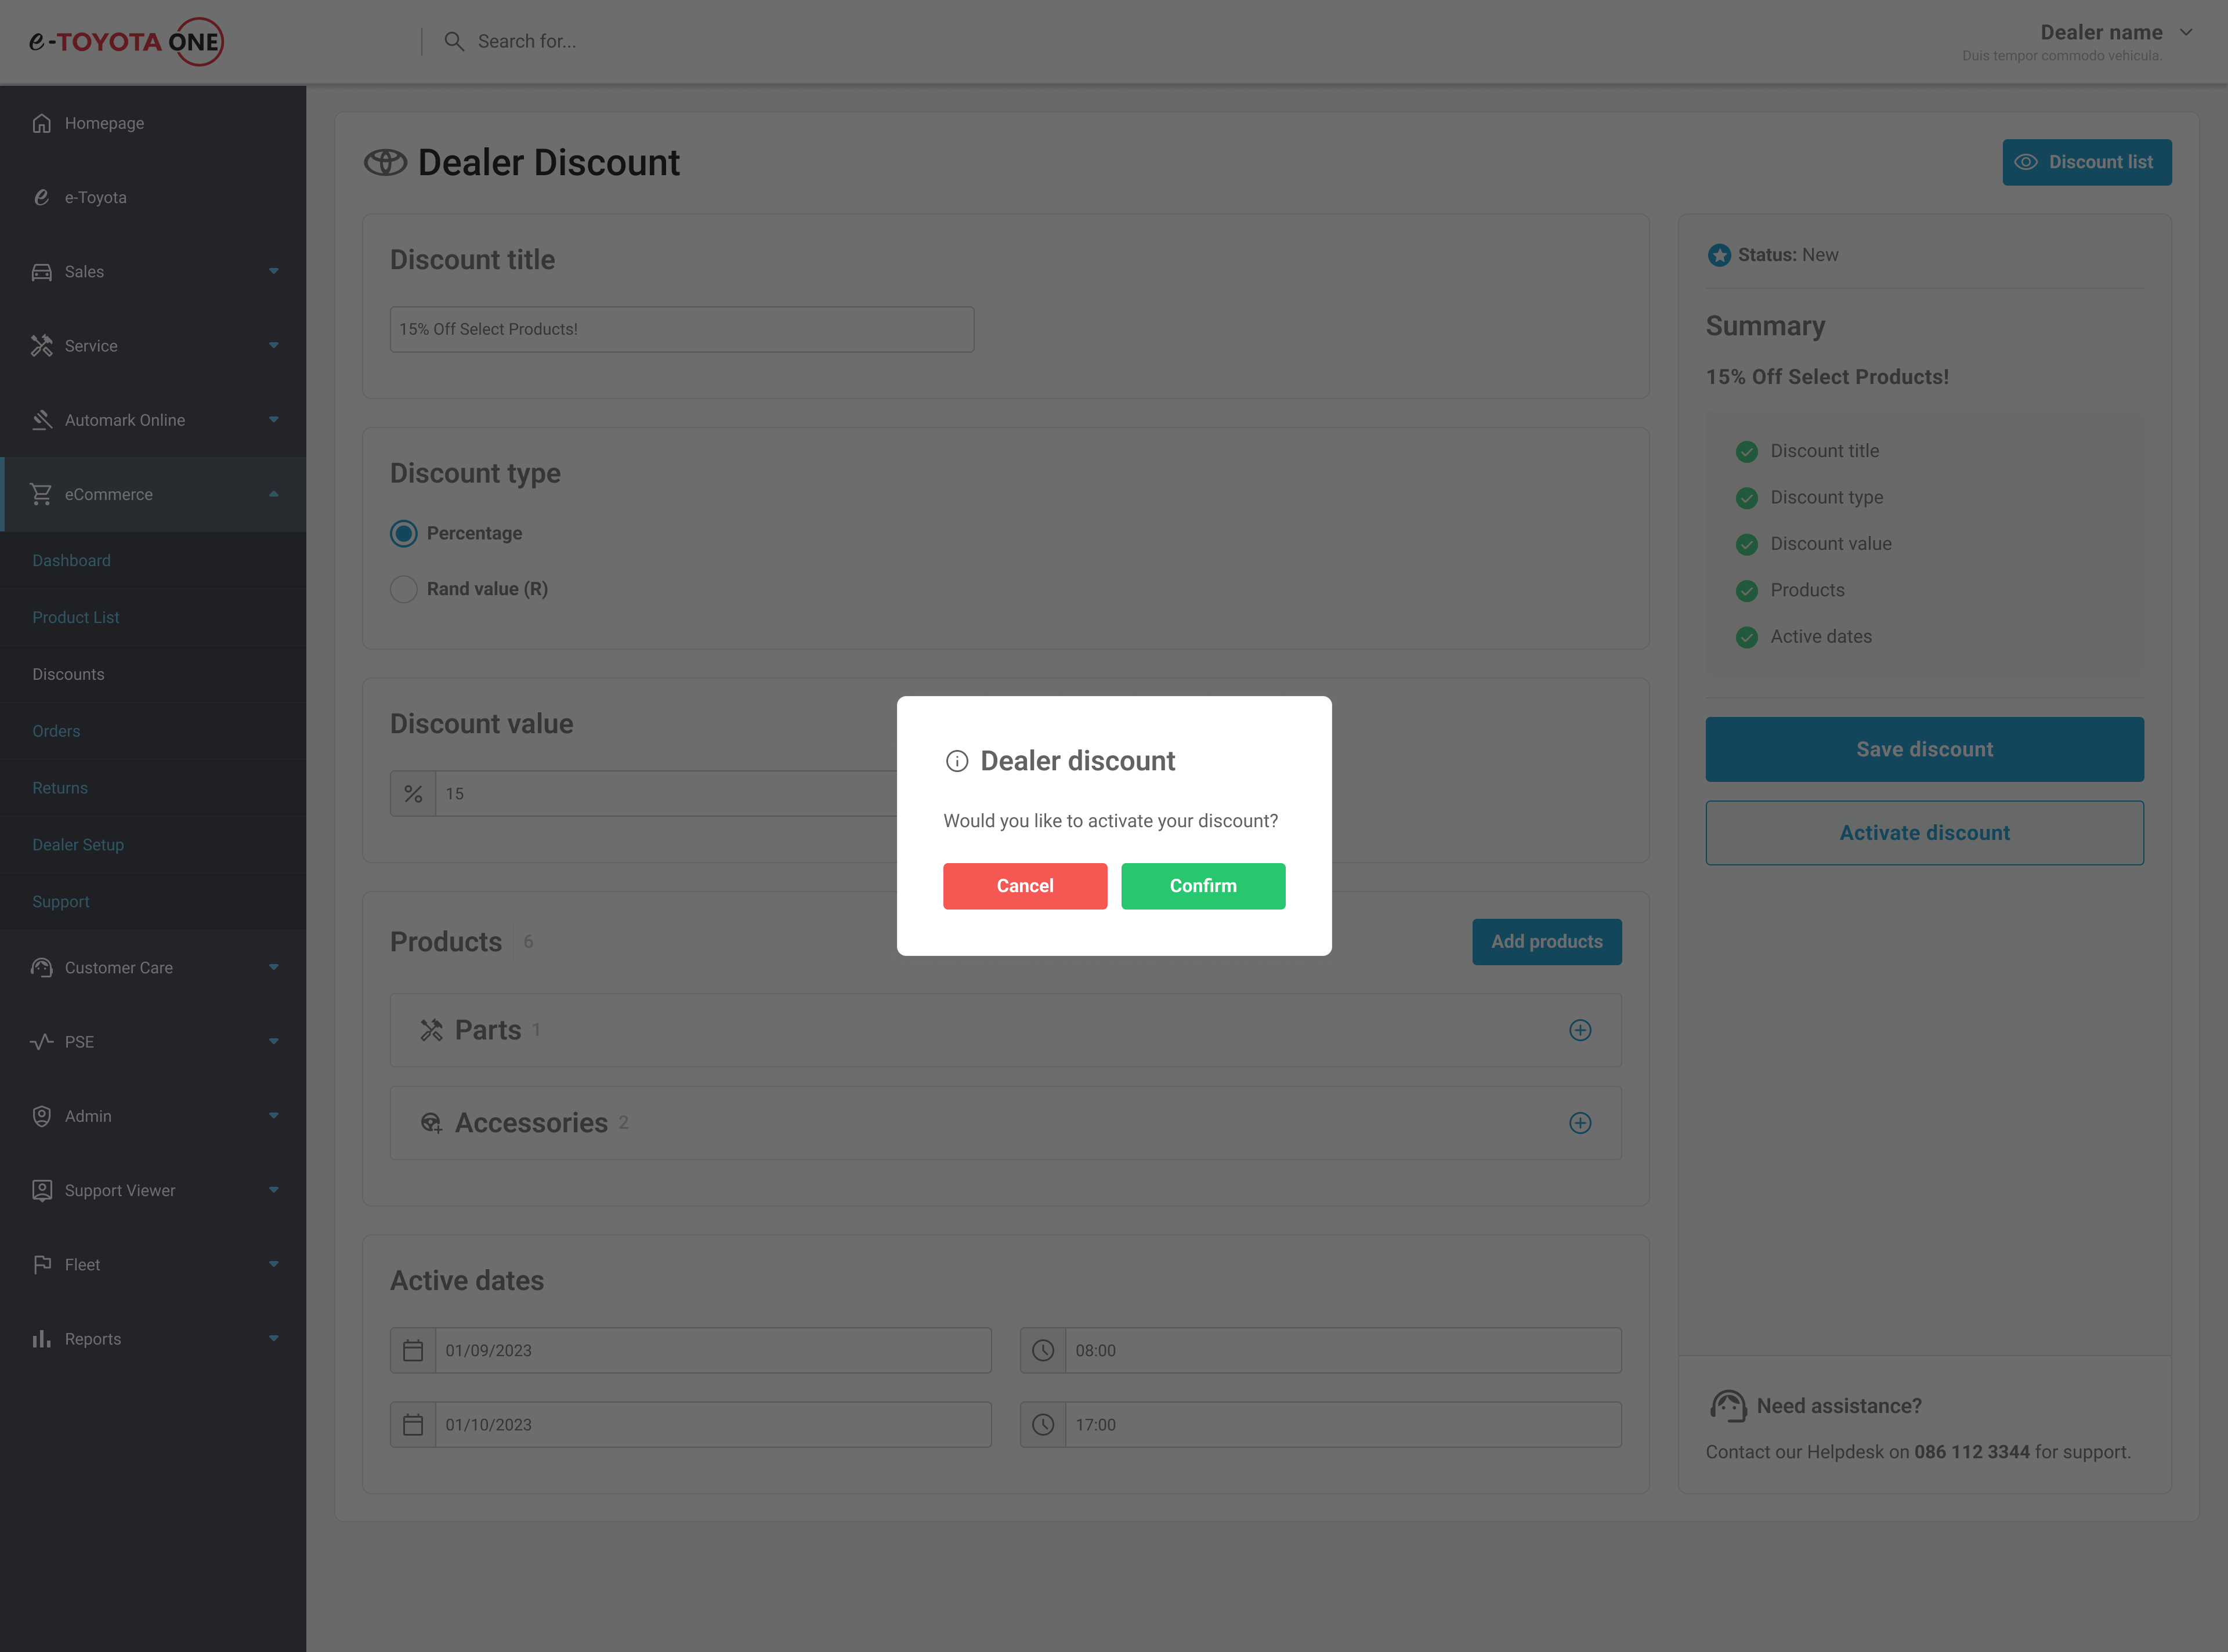Click the headset Need assistance icon
This screenshot has height=1652, width=2228.
coord(1728,1406)
